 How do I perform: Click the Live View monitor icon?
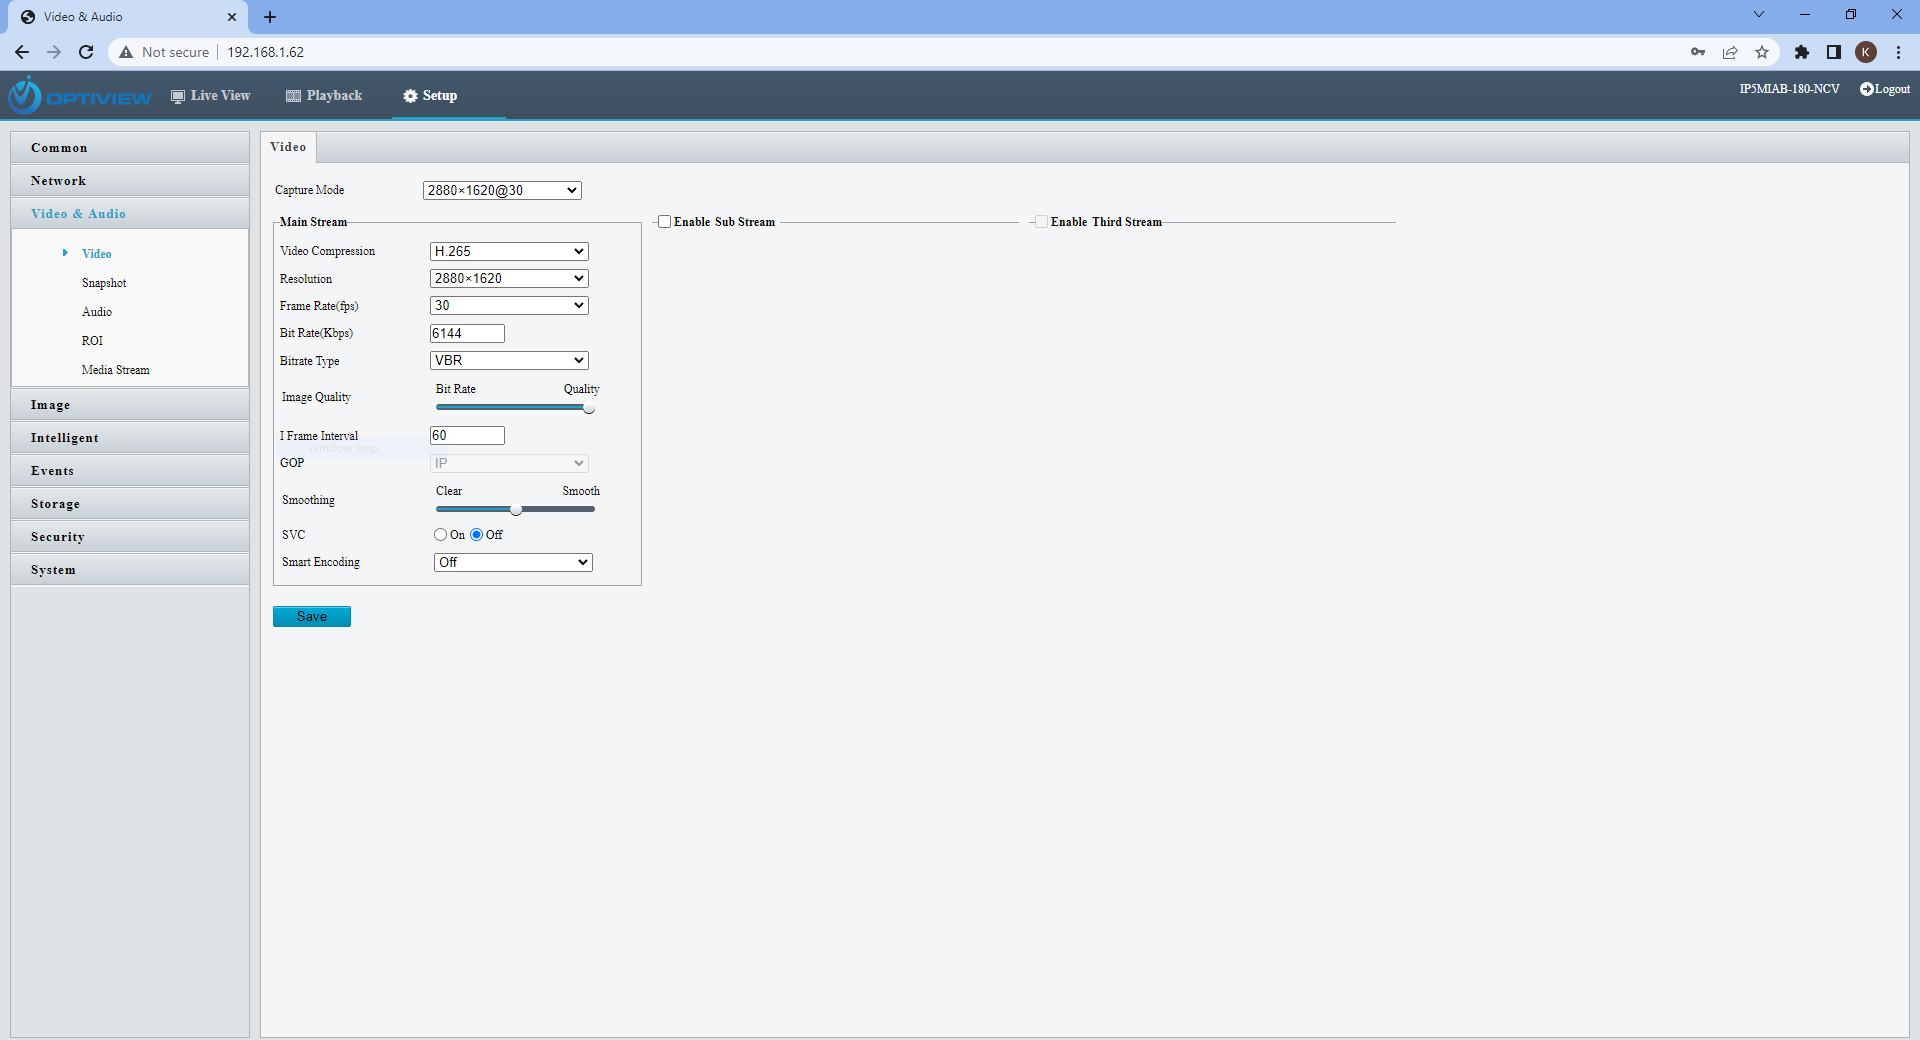tap(178, 96)
